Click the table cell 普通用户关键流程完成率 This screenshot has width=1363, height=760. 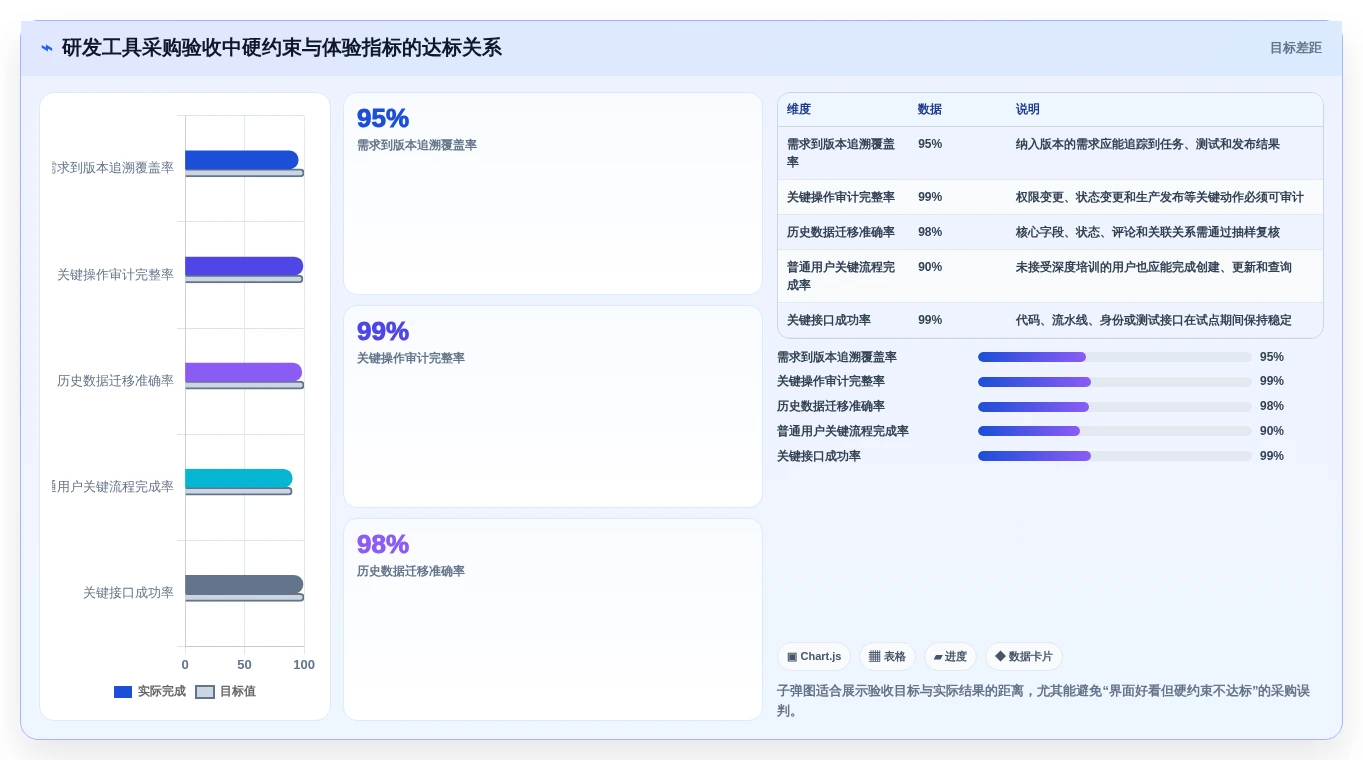(841, 276)
